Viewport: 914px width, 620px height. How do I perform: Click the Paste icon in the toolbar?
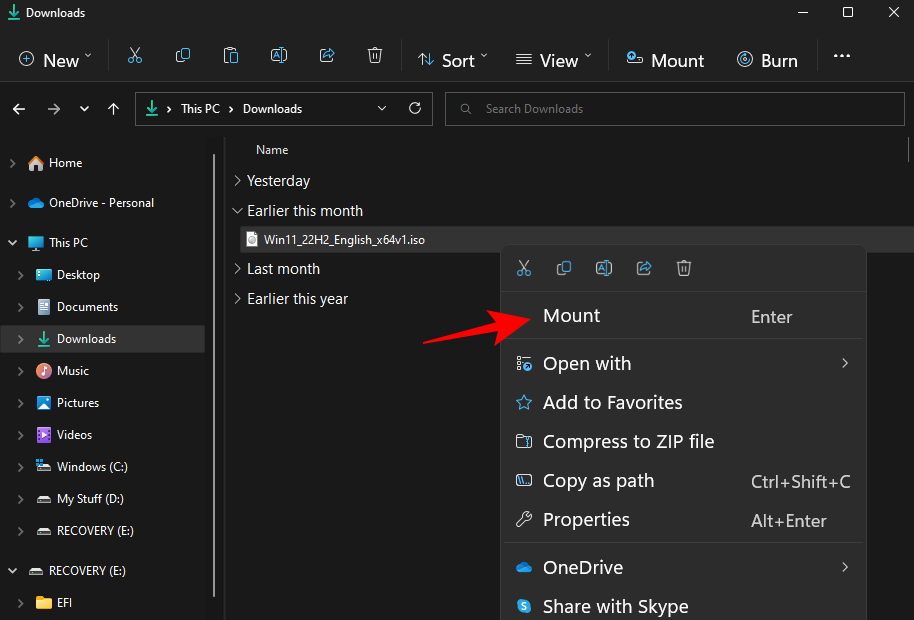click(231, 57)
